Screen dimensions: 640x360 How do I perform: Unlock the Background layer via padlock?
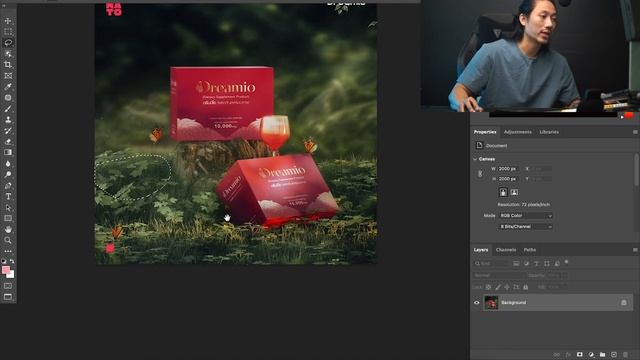(x=624, y=302)
